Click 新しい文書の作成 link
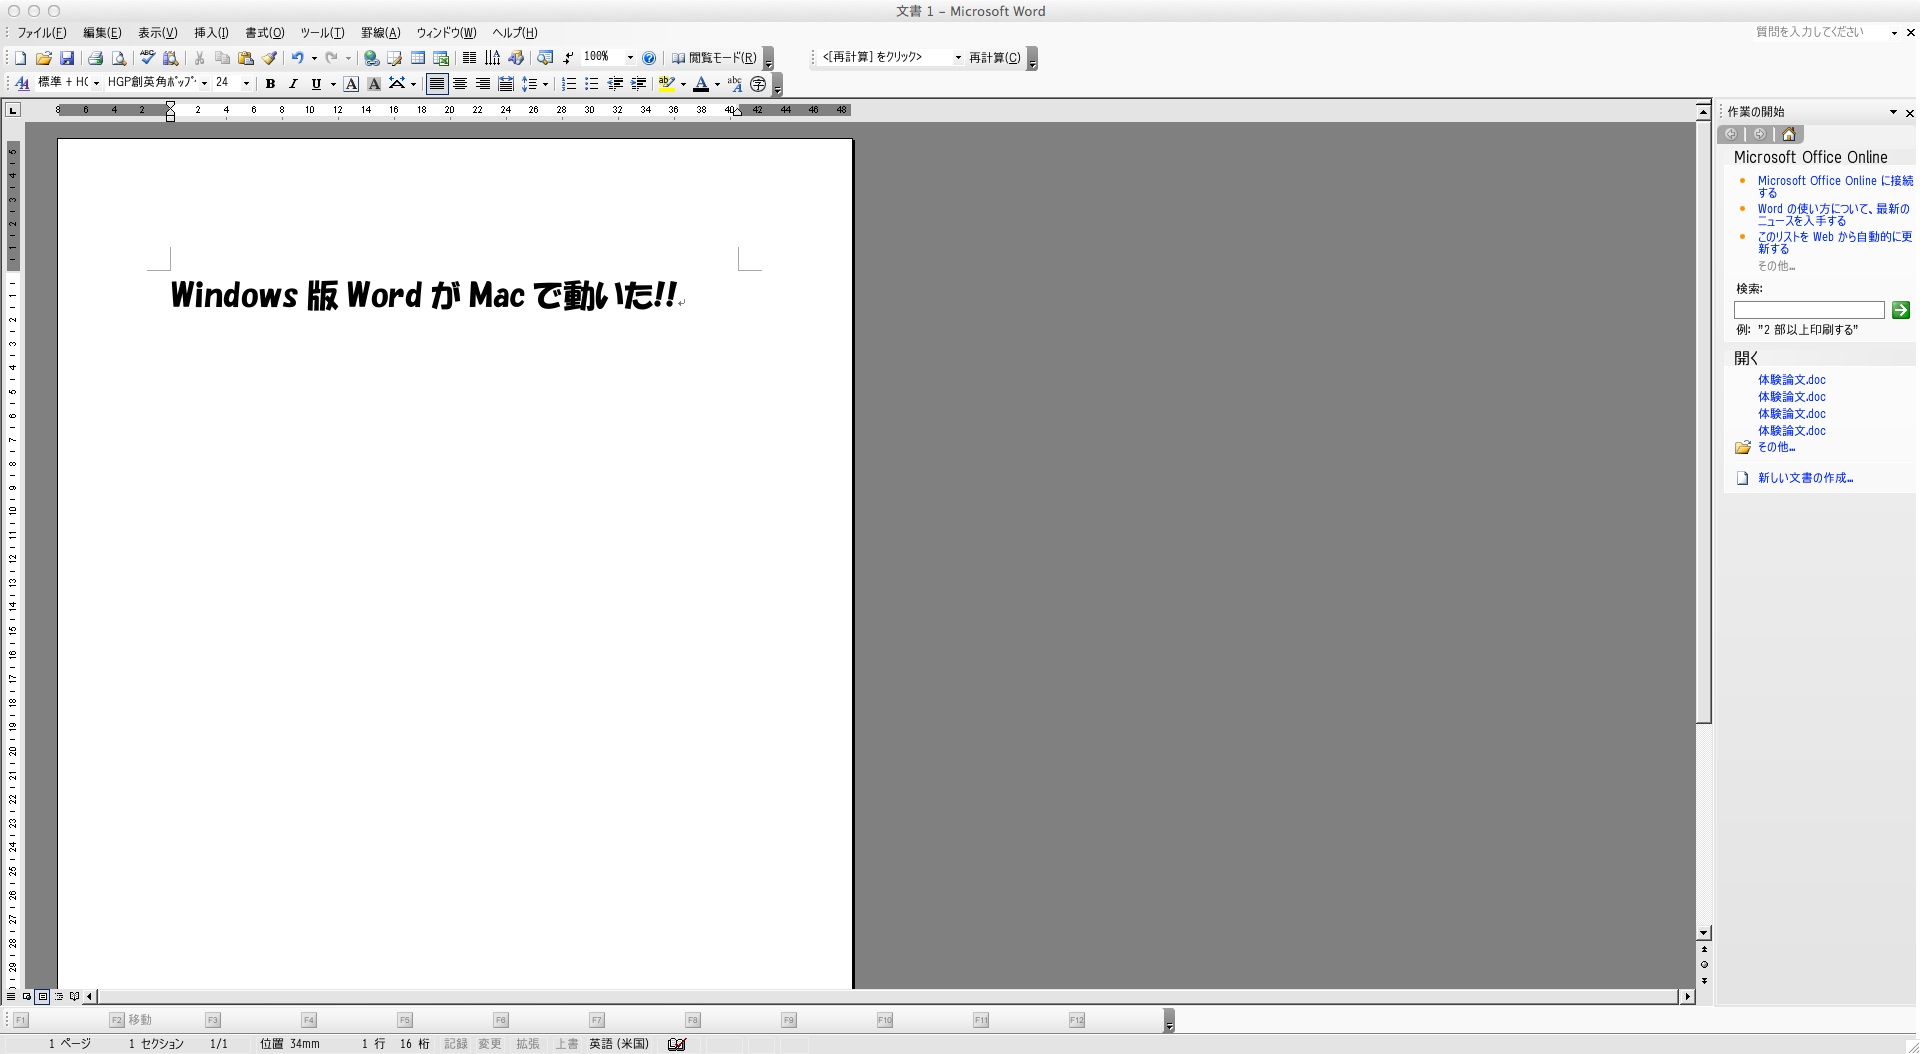Viewport: 1920px width, 1054px height. (x=1805, y=478)
